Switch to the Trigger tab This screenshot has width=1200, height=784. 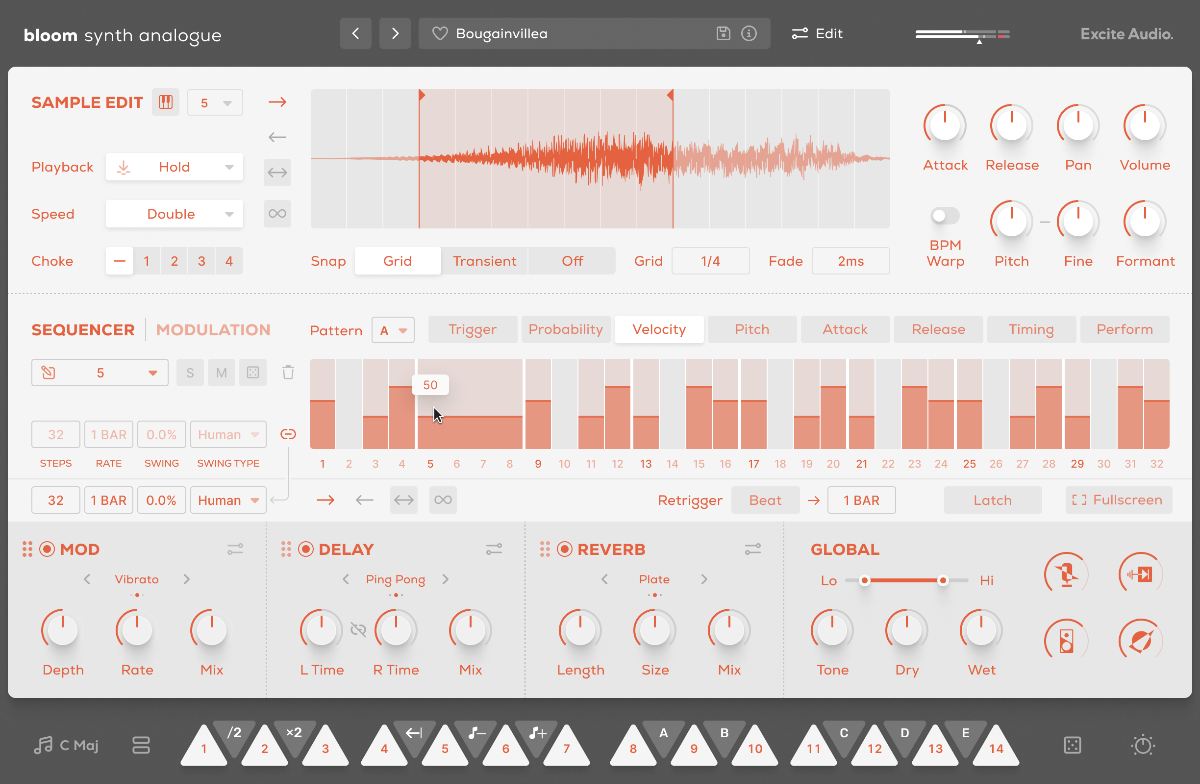[473, 329]
